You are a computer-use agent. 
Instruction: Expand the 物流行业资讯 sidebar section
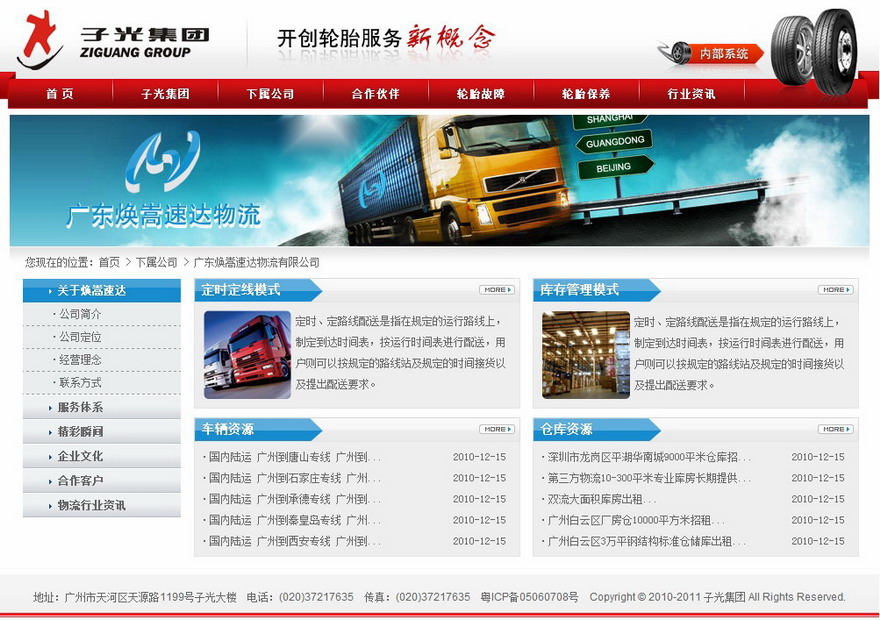(102, 506)
